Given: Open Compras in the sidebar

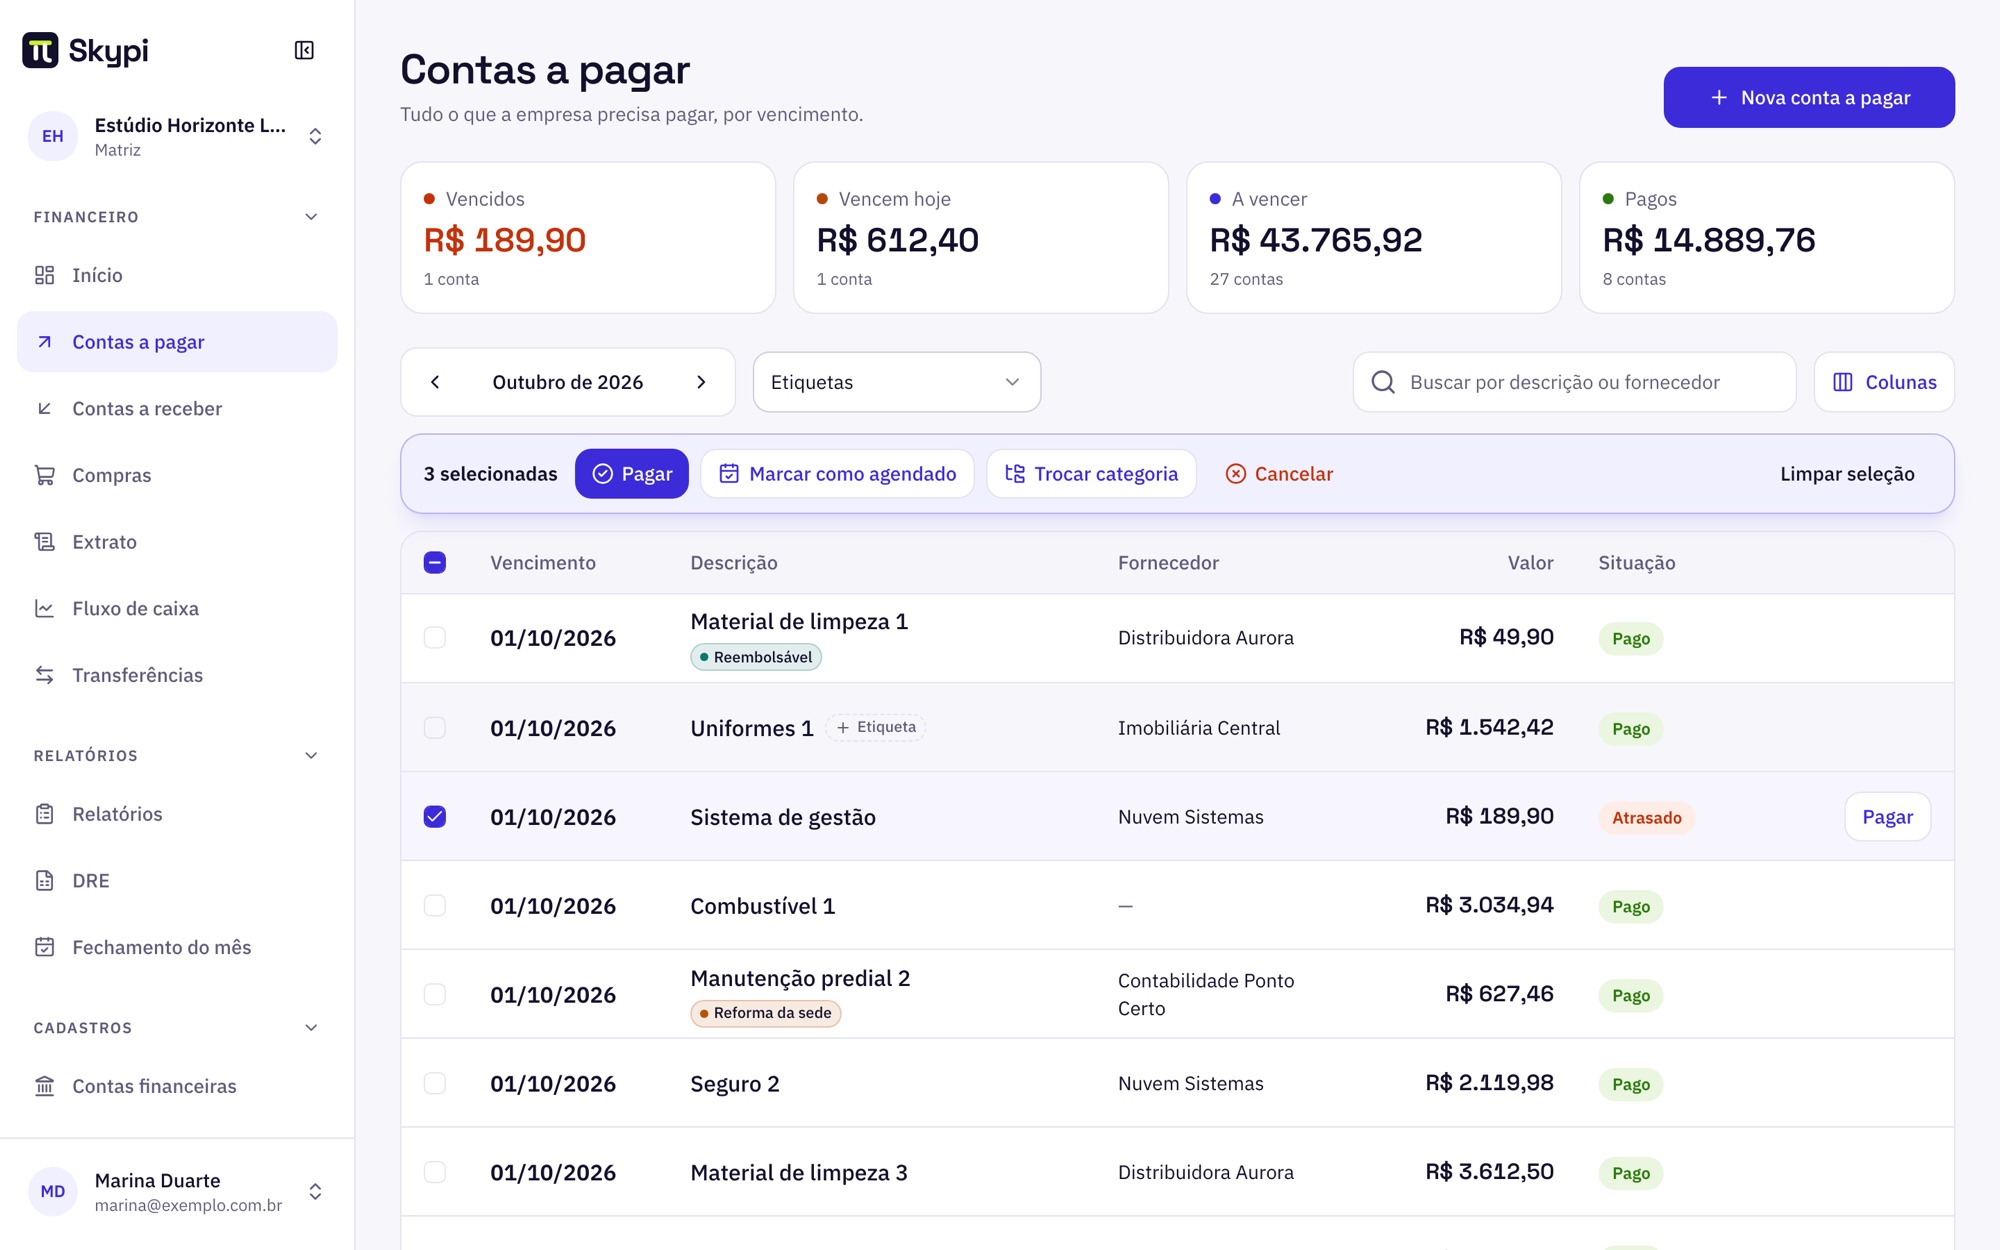Looking at the screenshot, I should (177, 475).
